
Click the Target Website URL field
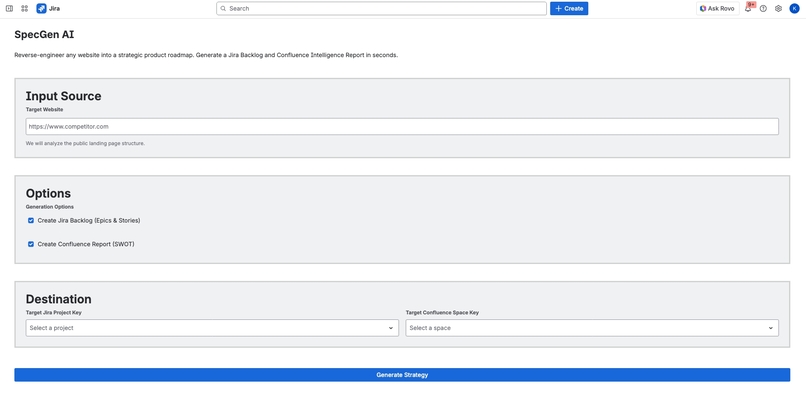[x=402, y=126]
